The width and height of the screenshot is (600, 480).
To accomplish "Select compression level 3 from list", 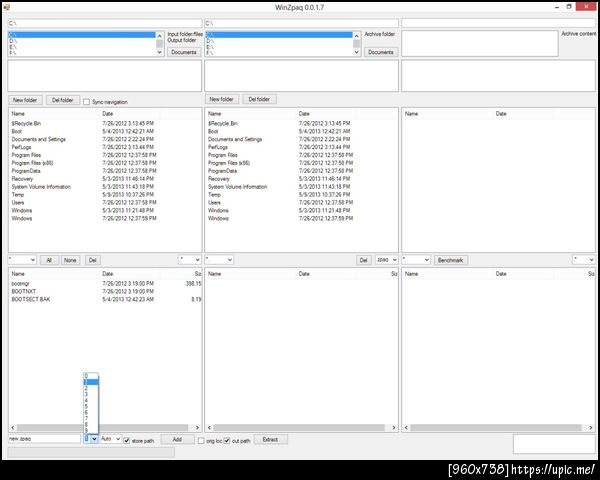I will pos(91,394).
